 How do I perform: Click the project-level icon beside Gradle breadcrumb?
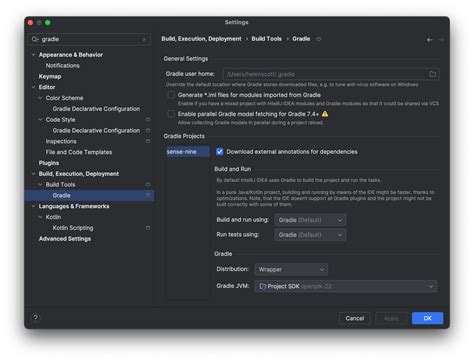click(x=318, y=39)
